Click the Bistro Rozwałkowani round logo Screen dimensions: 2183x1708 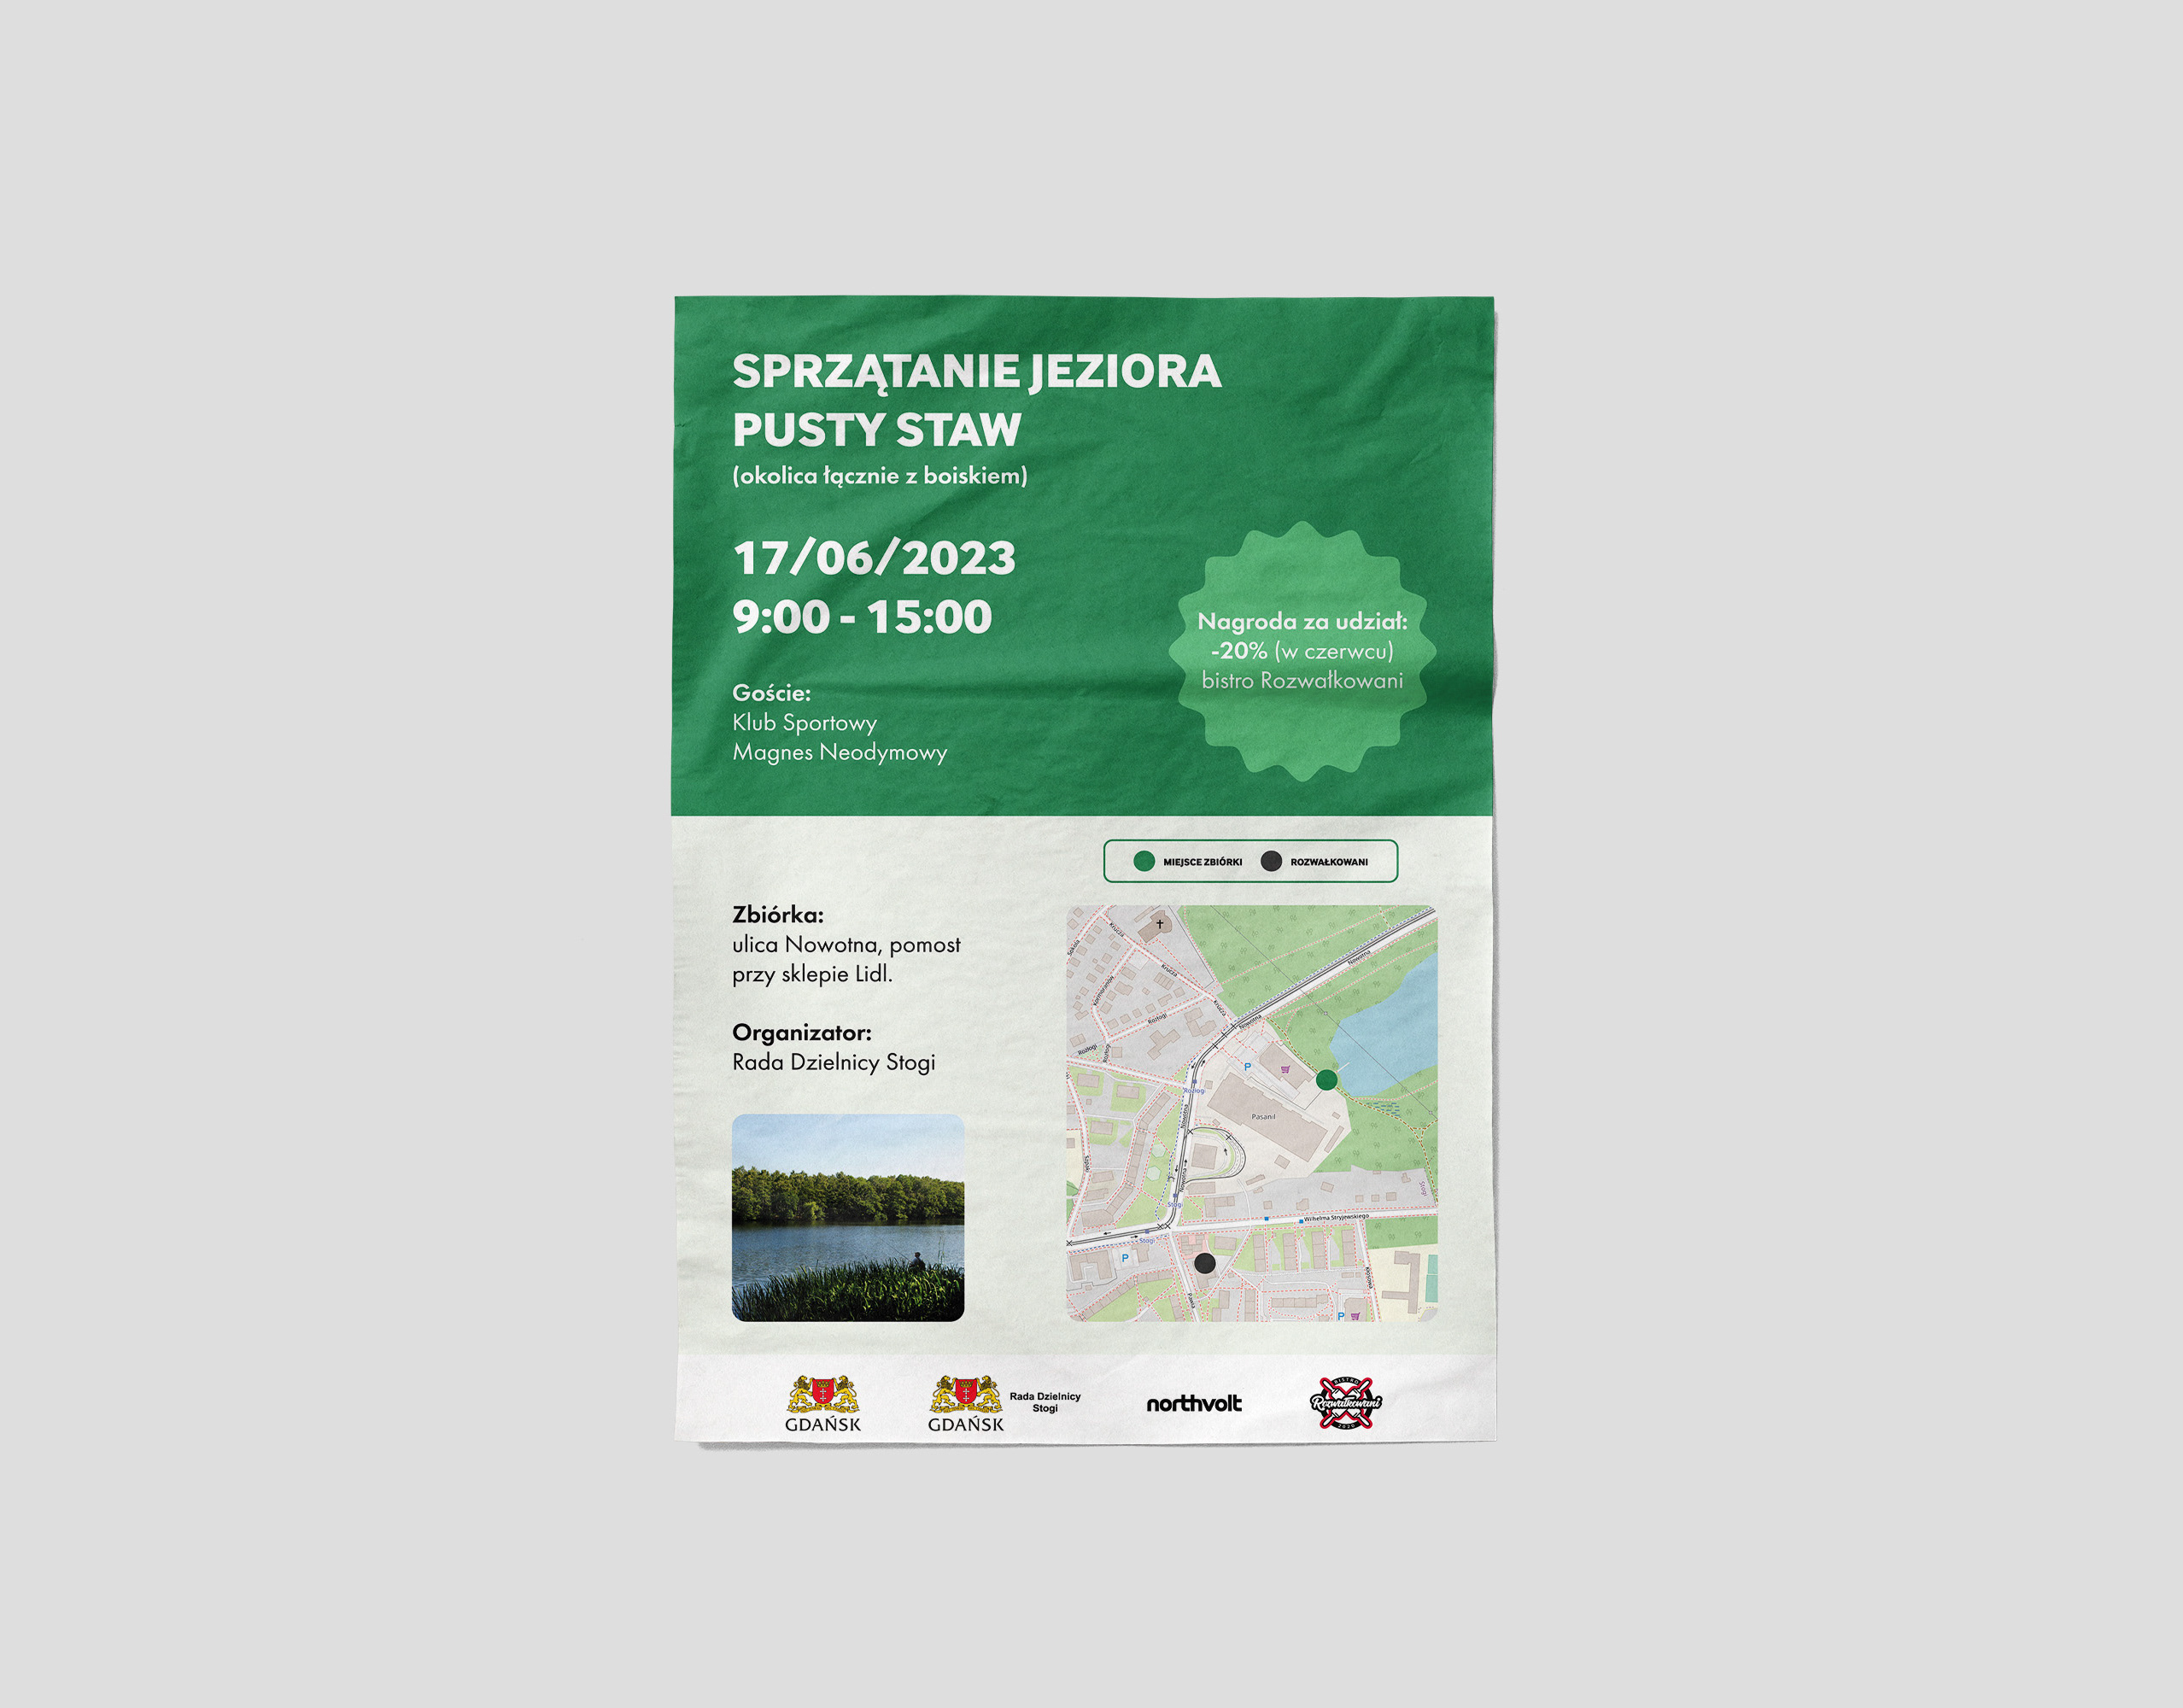[1345, 1402]
